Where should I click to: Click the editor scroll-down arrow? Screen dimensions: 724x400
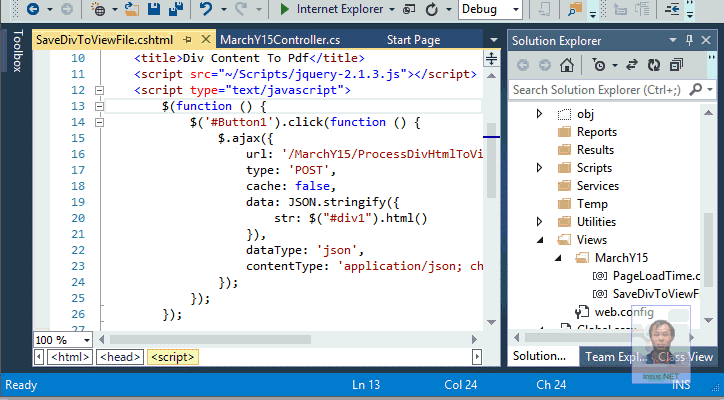pos(491,322)
